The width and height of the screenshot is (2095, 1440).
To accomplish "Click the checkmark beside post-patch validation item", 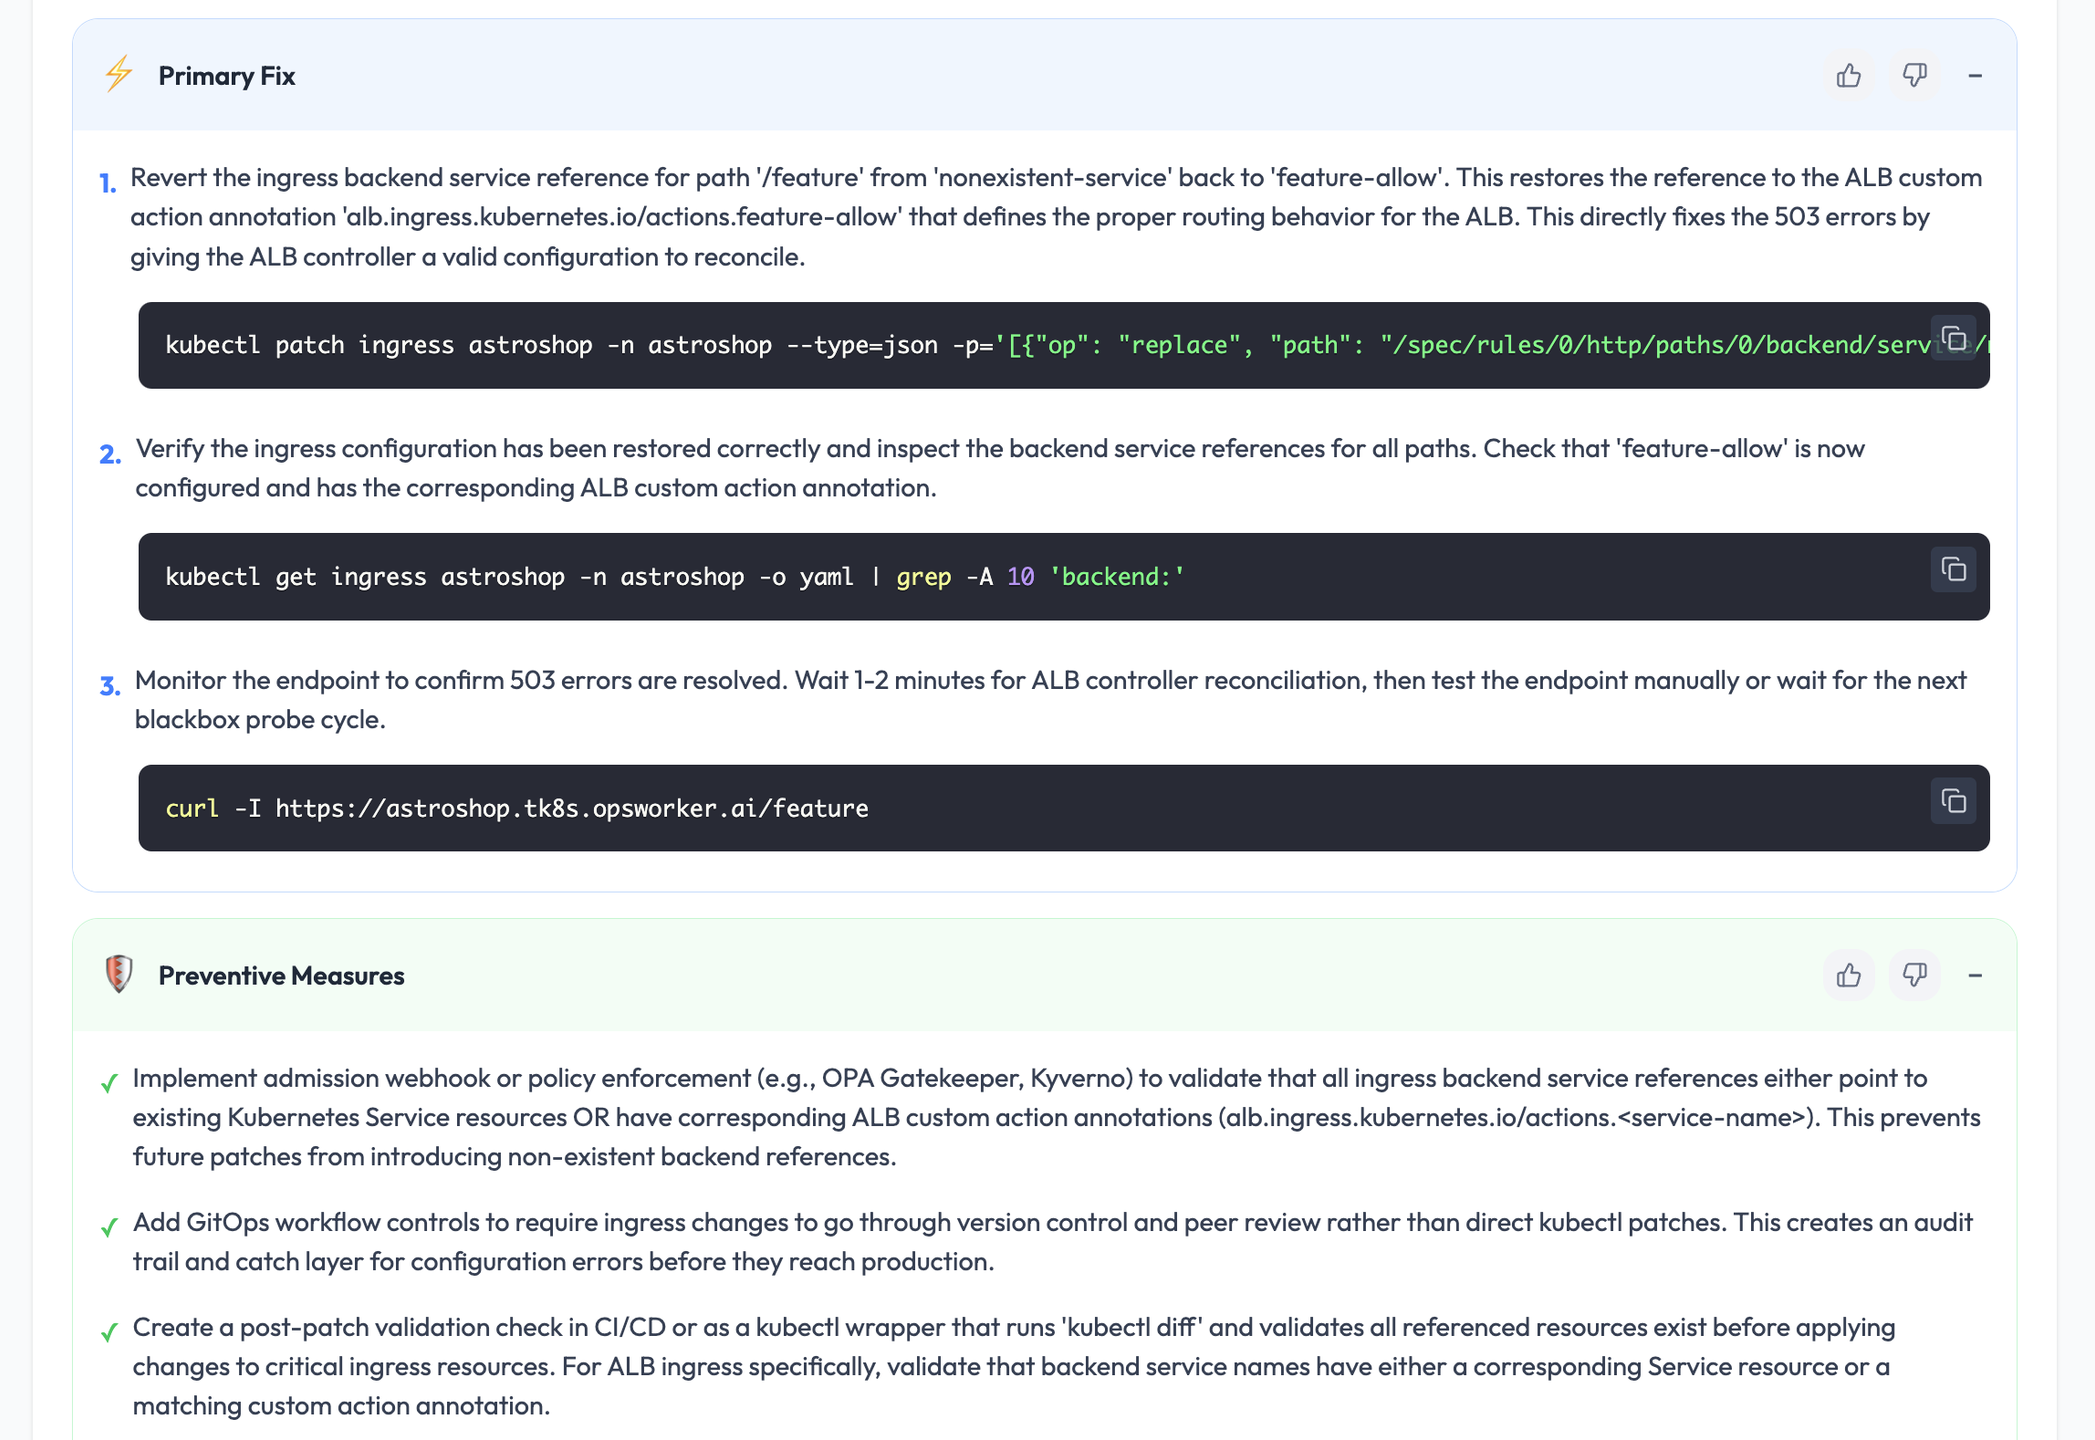I will pos(109,1331).
